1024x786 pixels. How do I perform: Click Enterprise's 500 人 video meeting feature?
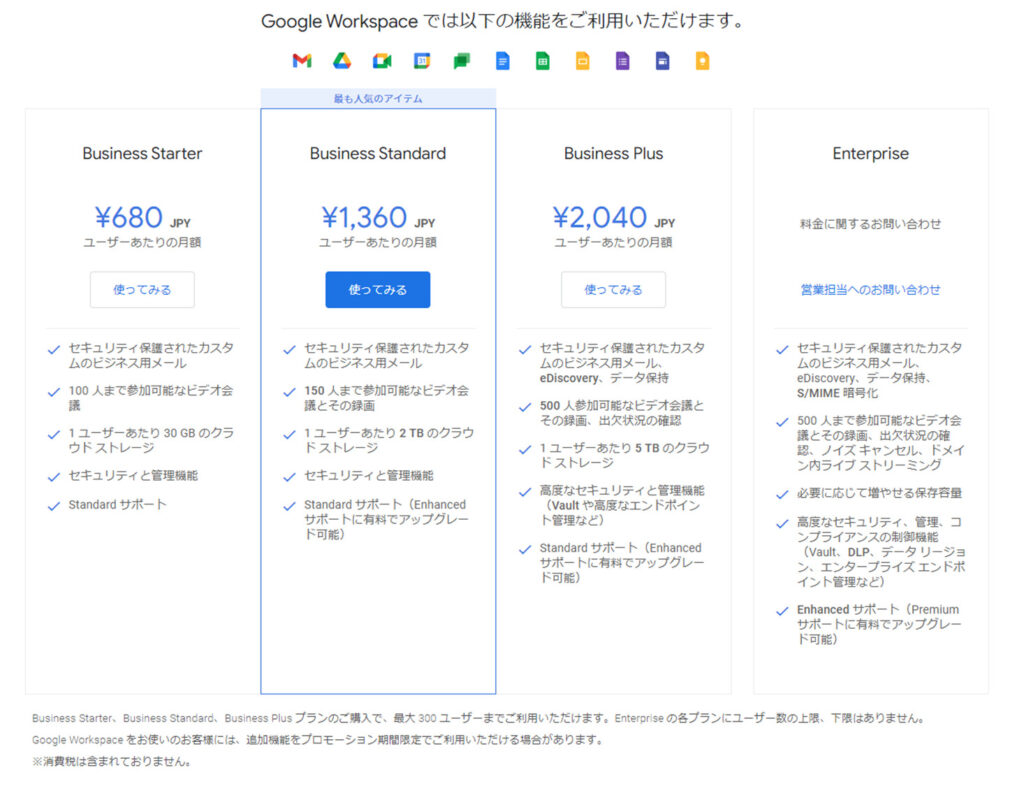pos(880,442)
